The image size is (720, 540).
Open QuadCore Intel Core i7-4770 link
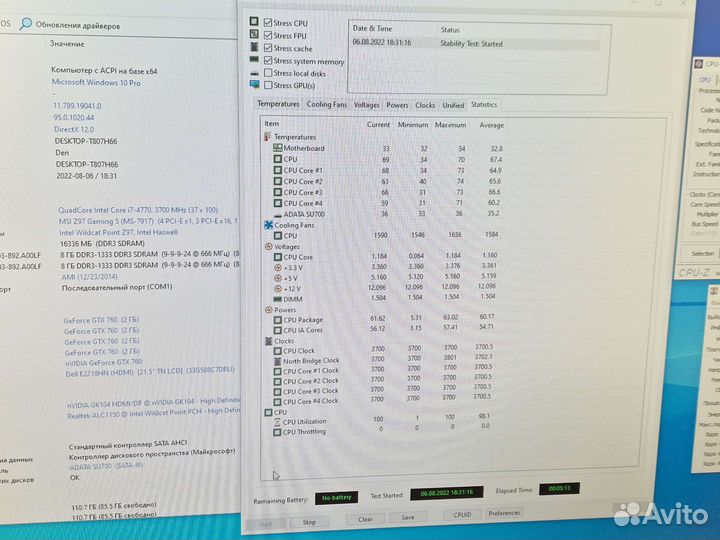pyautogui.click(x=138, y=210)
